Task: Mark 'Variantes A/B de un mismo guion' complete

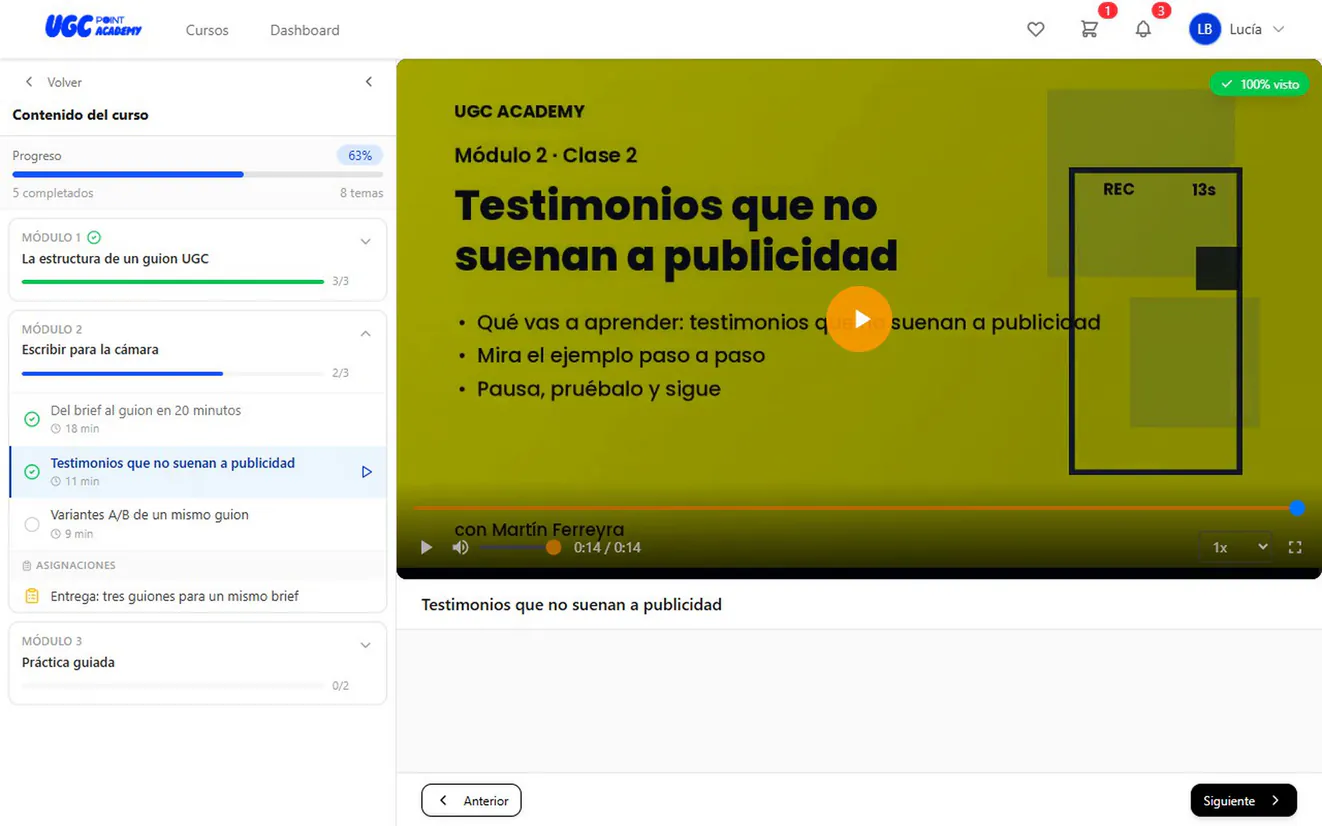Action: (32, 524)
